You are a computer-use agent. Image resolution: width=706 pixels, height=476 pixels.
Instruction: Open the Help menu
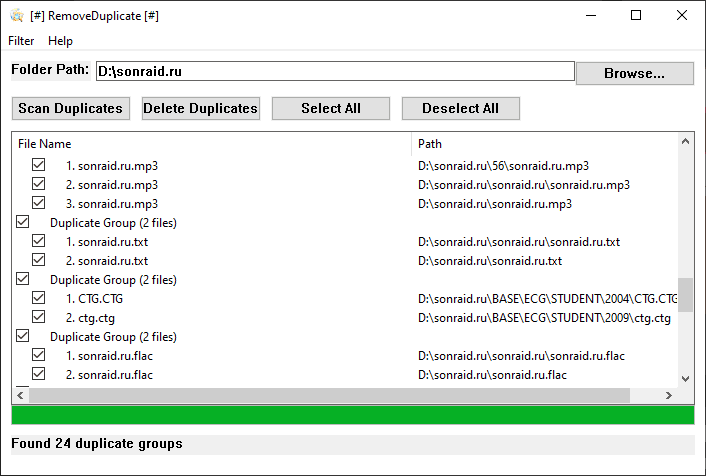(x=60, y=41)
